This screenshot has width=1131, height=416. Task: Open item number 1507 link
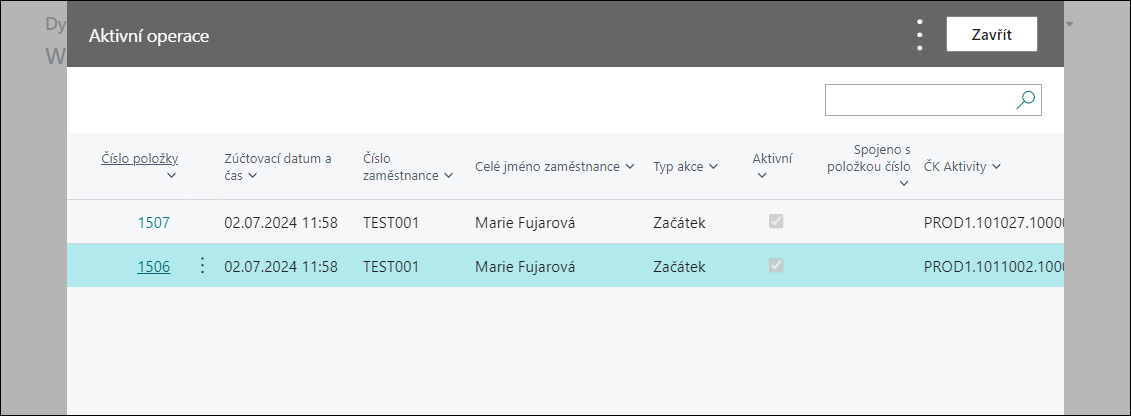[x=154, y=223]
